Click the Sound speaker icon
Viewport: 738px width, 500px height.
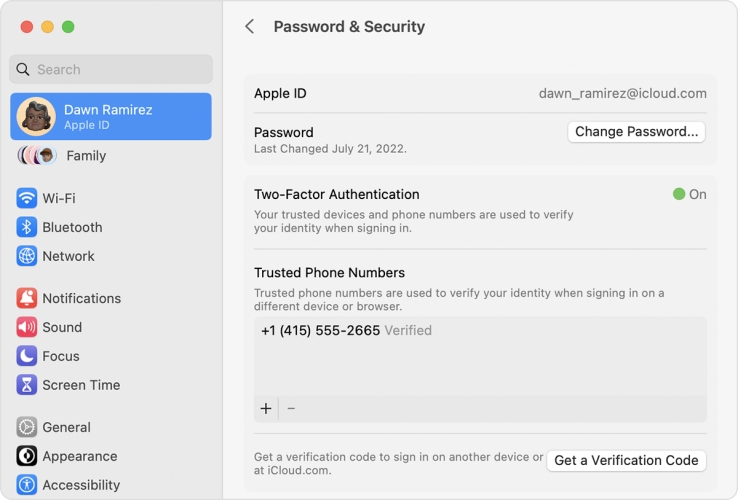pyautogui.click(x=27, y=327)
